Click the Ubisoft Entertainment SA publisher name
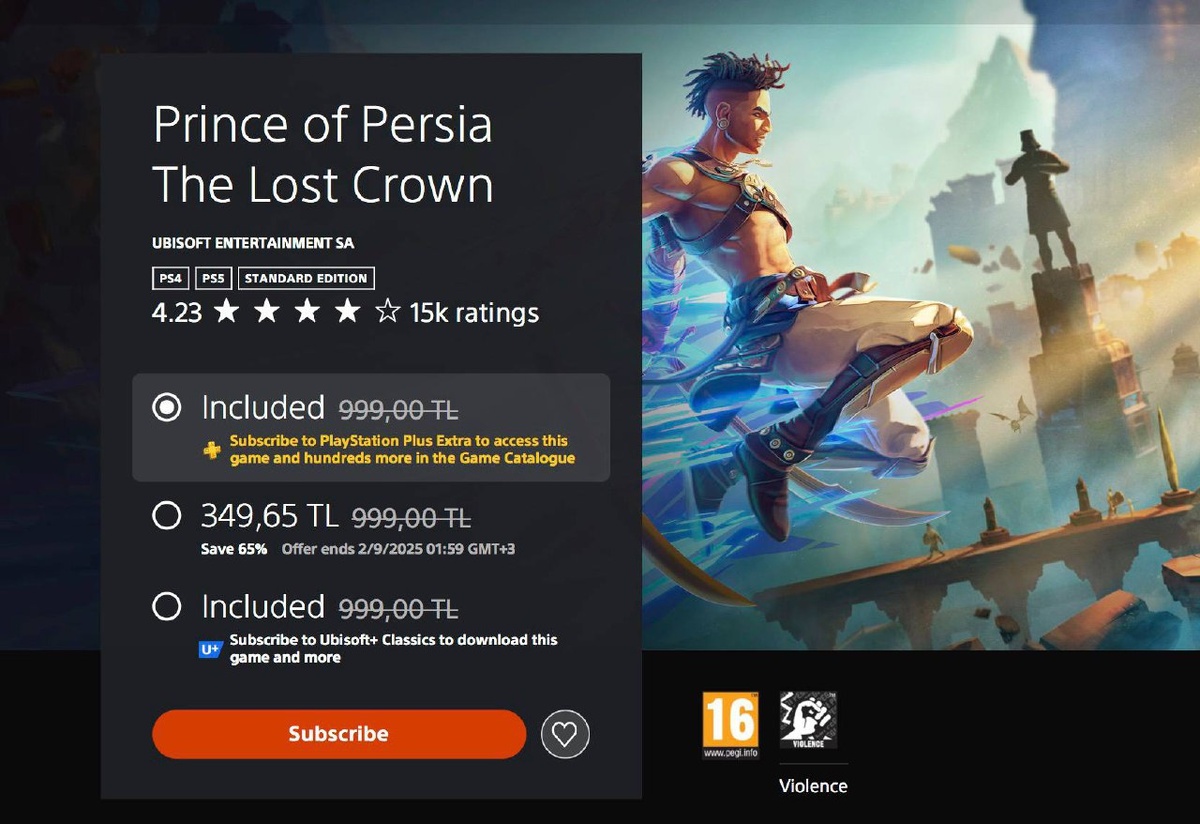Screen dimensions: 1200x824 click(253, 243)
